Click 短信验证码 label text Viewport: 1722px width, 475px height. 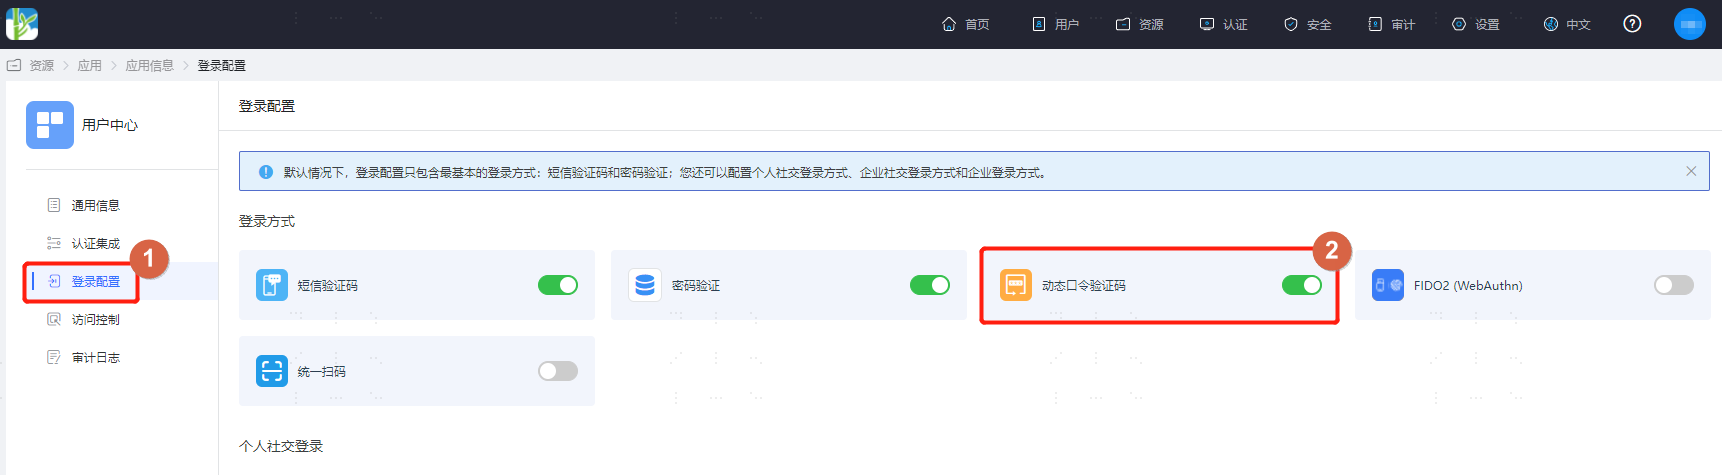pyautogui.click(x=328, y=286)
